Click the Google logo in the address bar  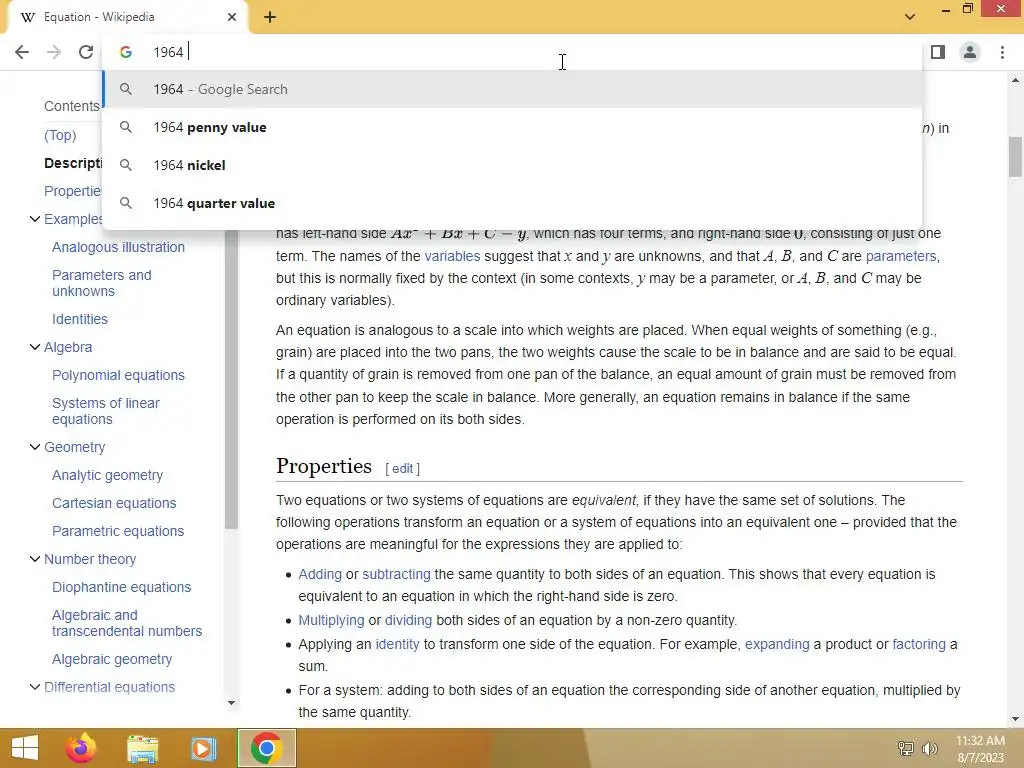[x=126, y=52]
